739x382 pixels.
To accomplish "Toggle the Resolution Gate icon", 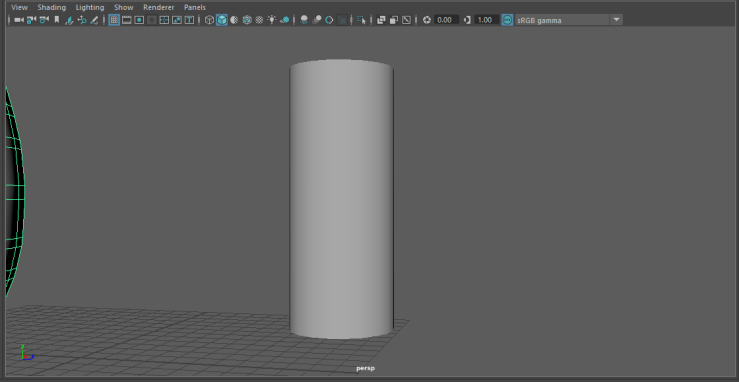I will pos(139,20).
